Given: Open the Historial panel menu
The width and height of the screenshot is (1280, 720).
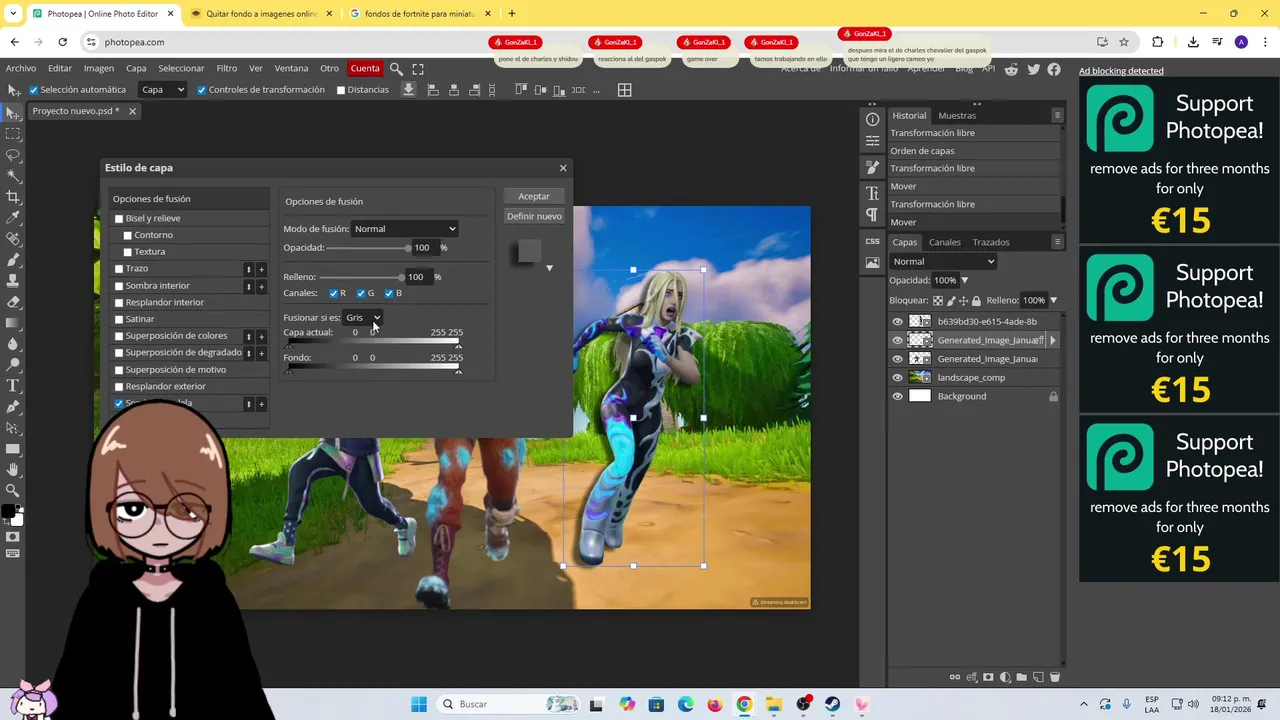Looking at the screenshot, I should tap(1057, 116).
